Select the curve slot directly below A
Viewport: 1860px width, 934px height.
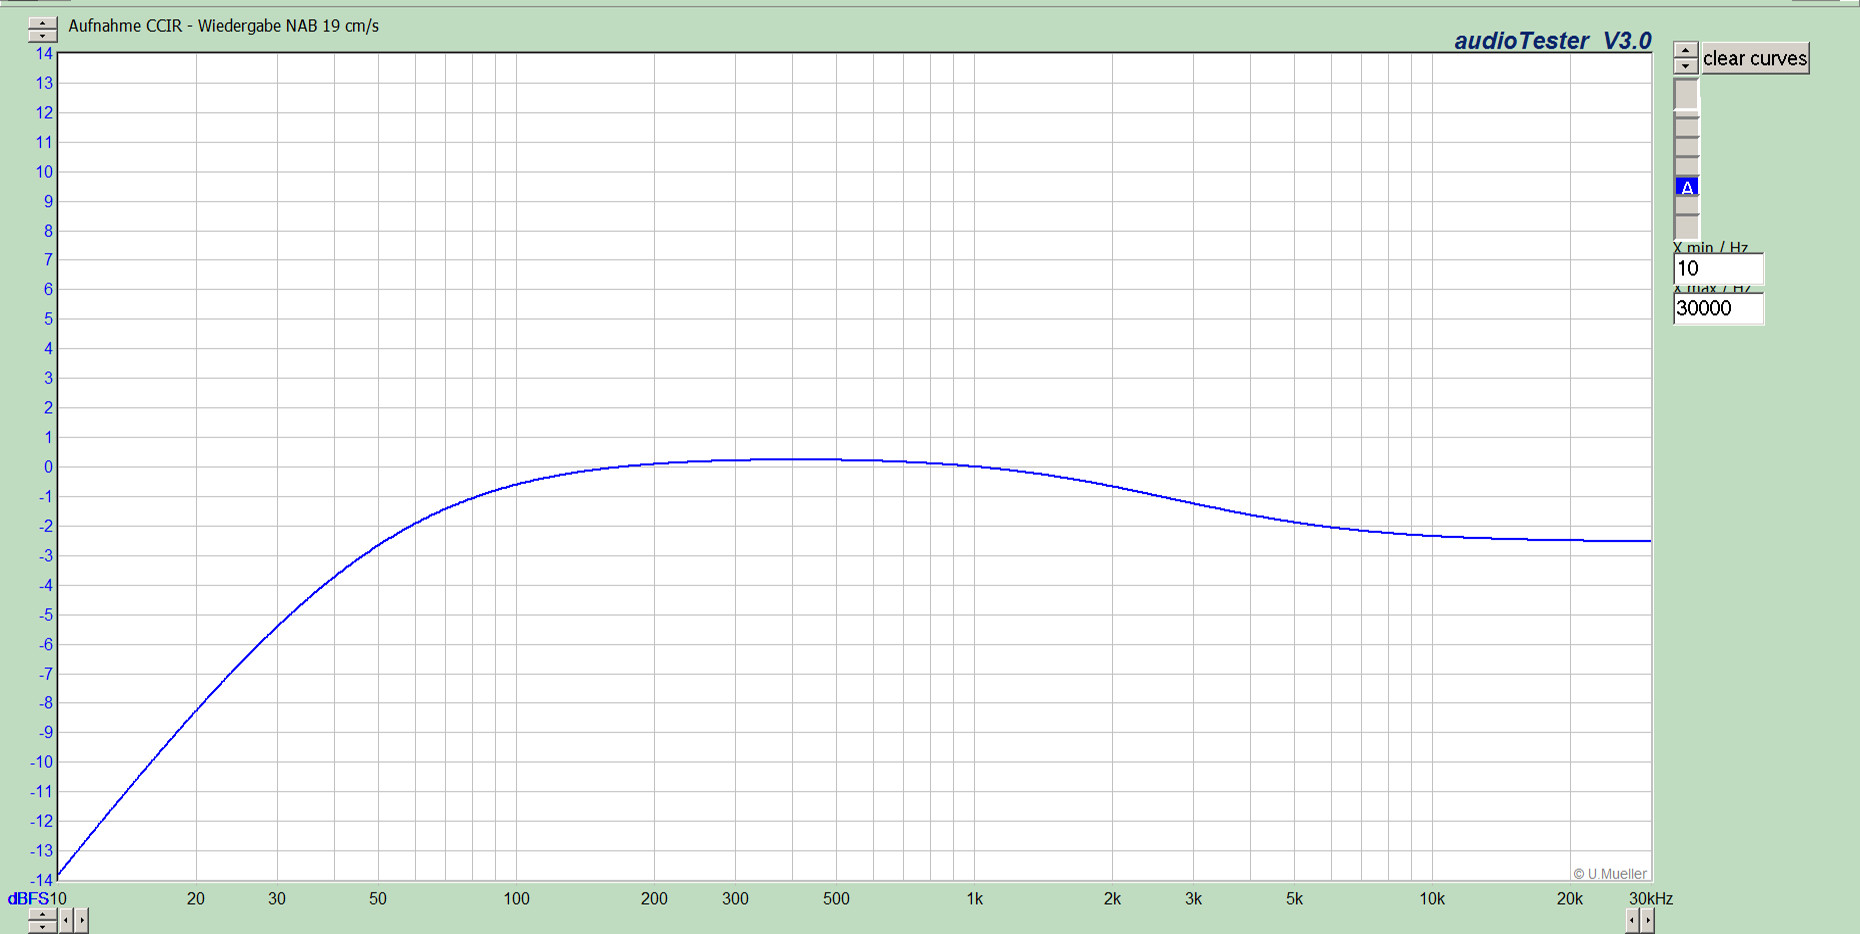point(1687,205)
